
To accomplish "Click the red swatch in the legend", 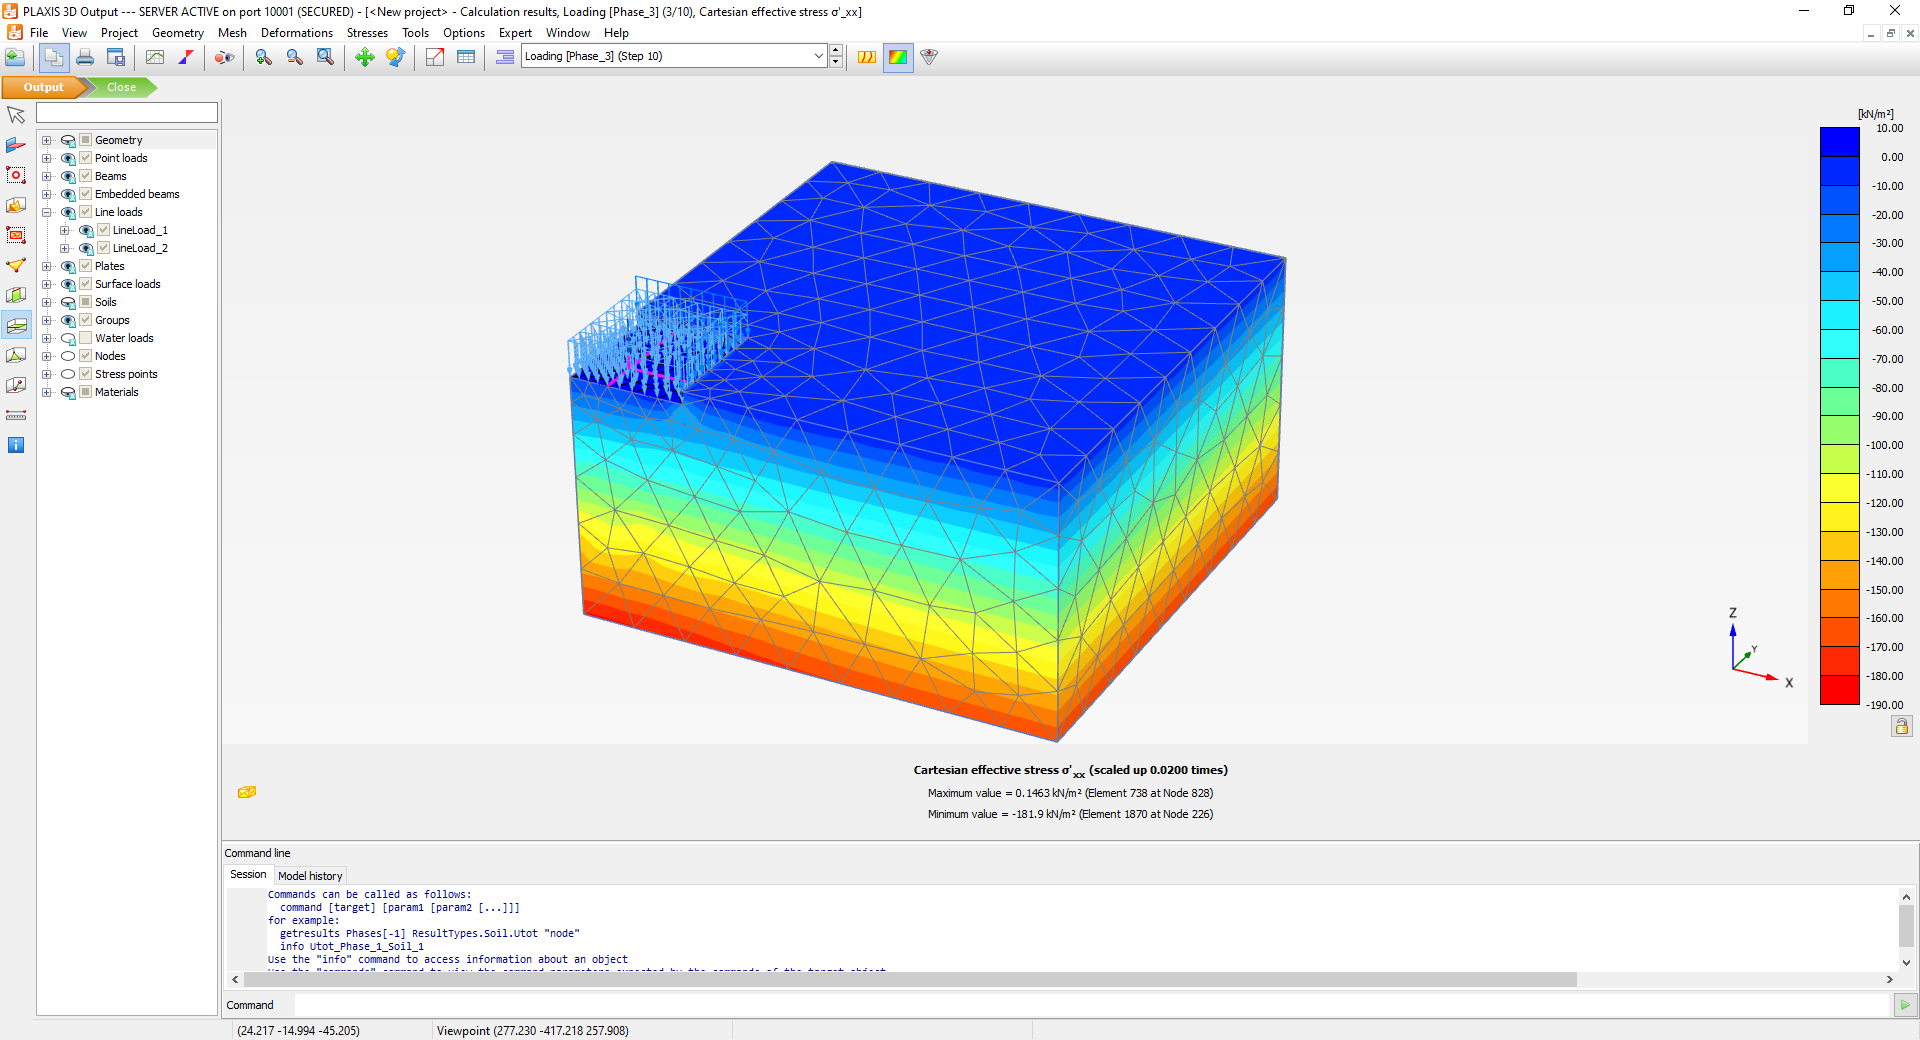I will click(1839, 690).
